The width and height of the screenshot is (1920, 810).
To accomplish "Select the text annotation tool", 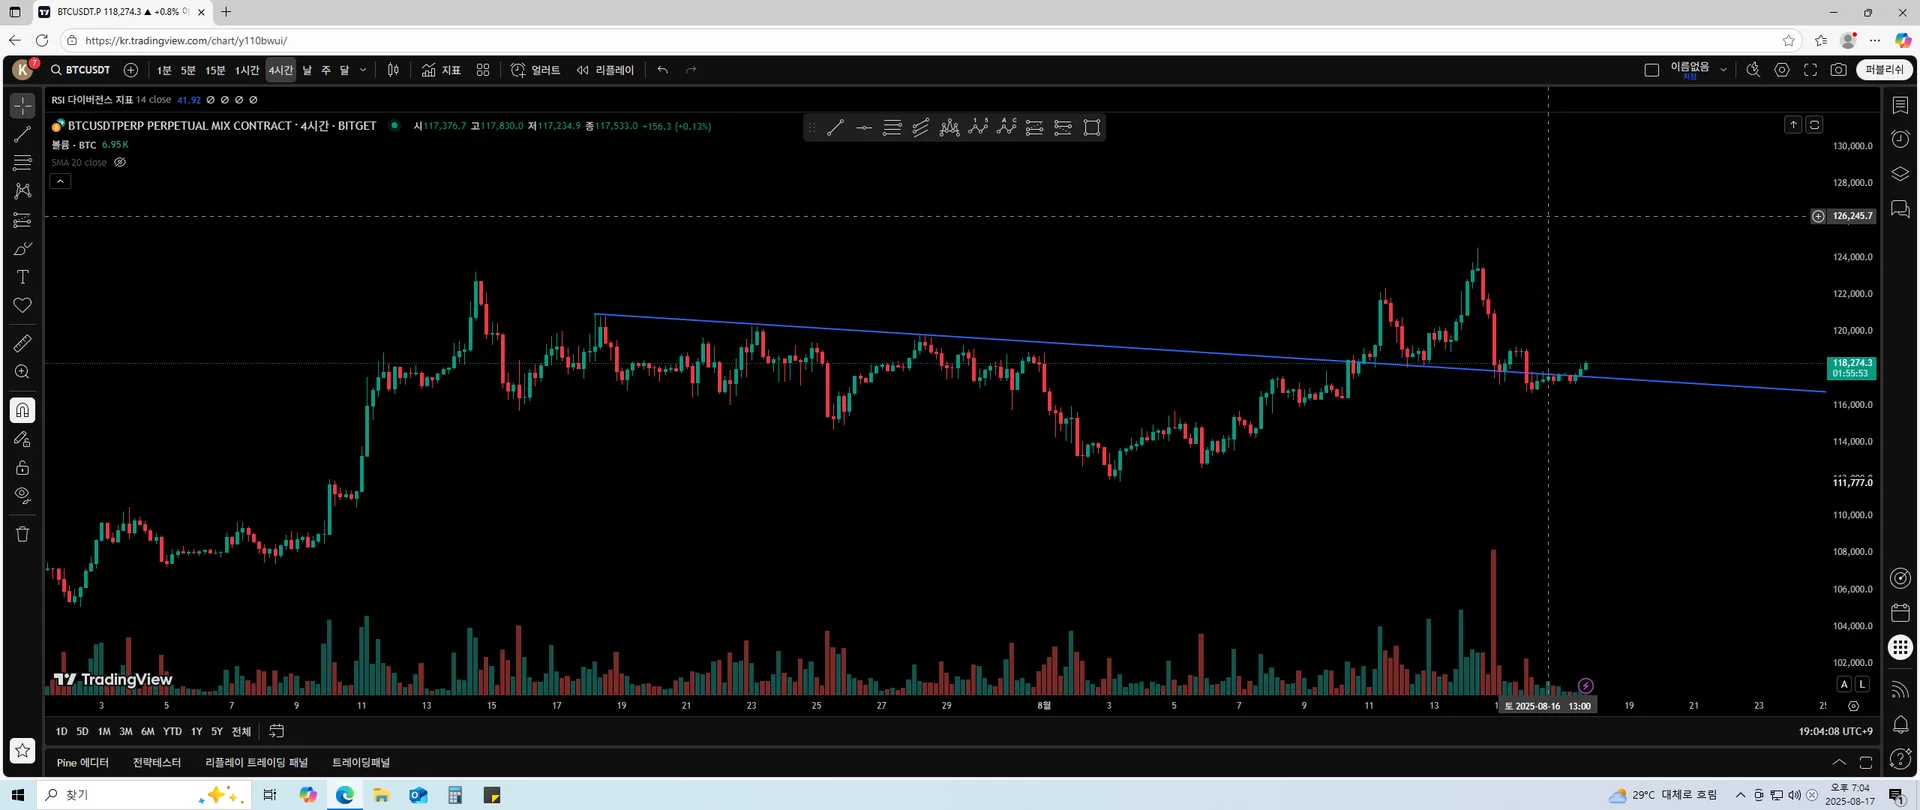I will pyautogui.click(x=22, y=277).
